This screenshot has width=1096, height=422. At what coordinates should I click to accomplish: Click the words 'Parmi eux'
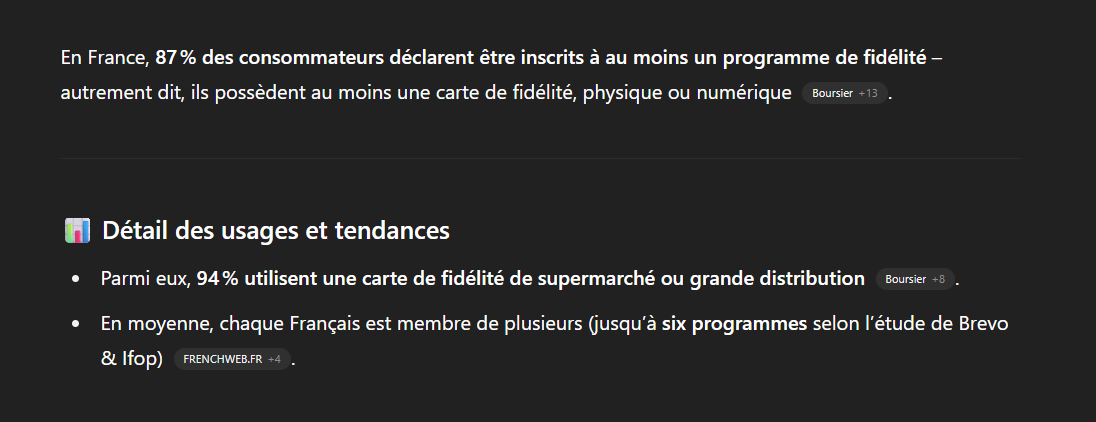(x=144, y=279)
